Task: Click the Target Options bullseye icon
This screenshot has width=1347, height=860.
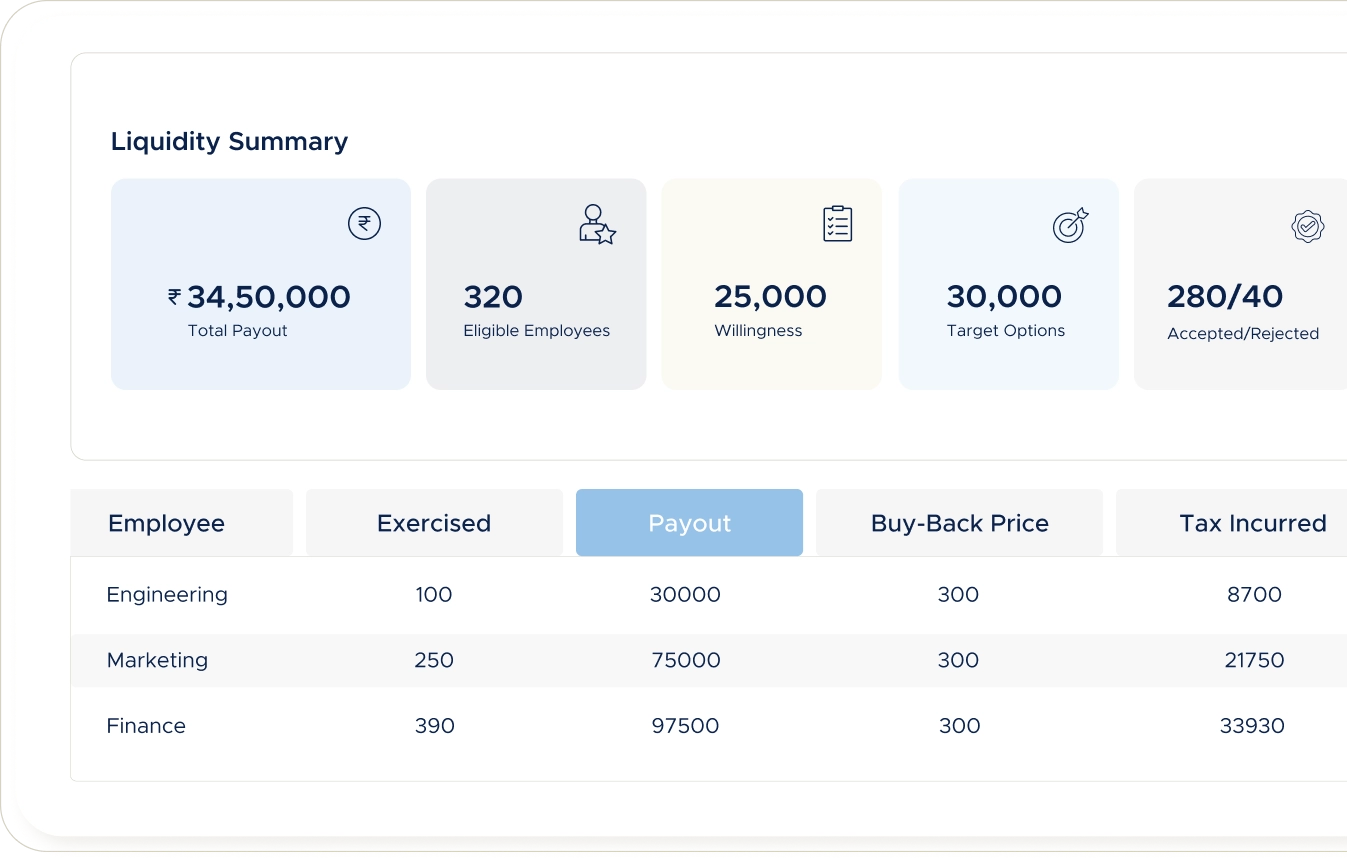Action: [x=1070, y=226]
